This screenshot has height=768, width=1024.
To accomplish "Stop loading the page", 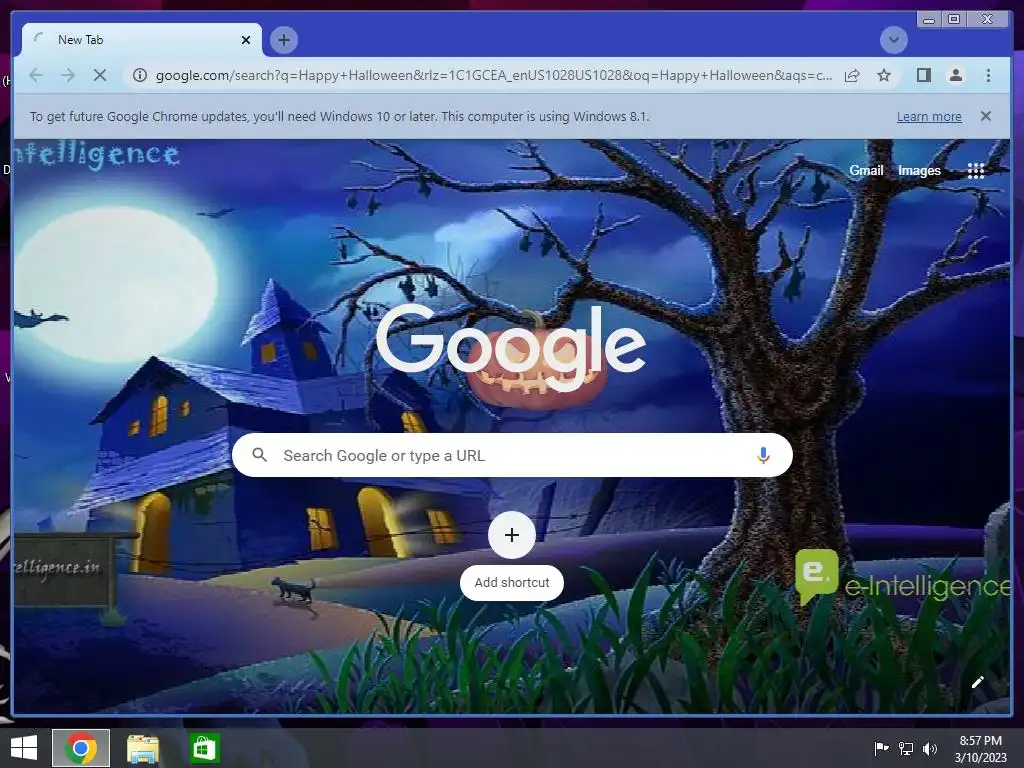I will pos(99,75).
